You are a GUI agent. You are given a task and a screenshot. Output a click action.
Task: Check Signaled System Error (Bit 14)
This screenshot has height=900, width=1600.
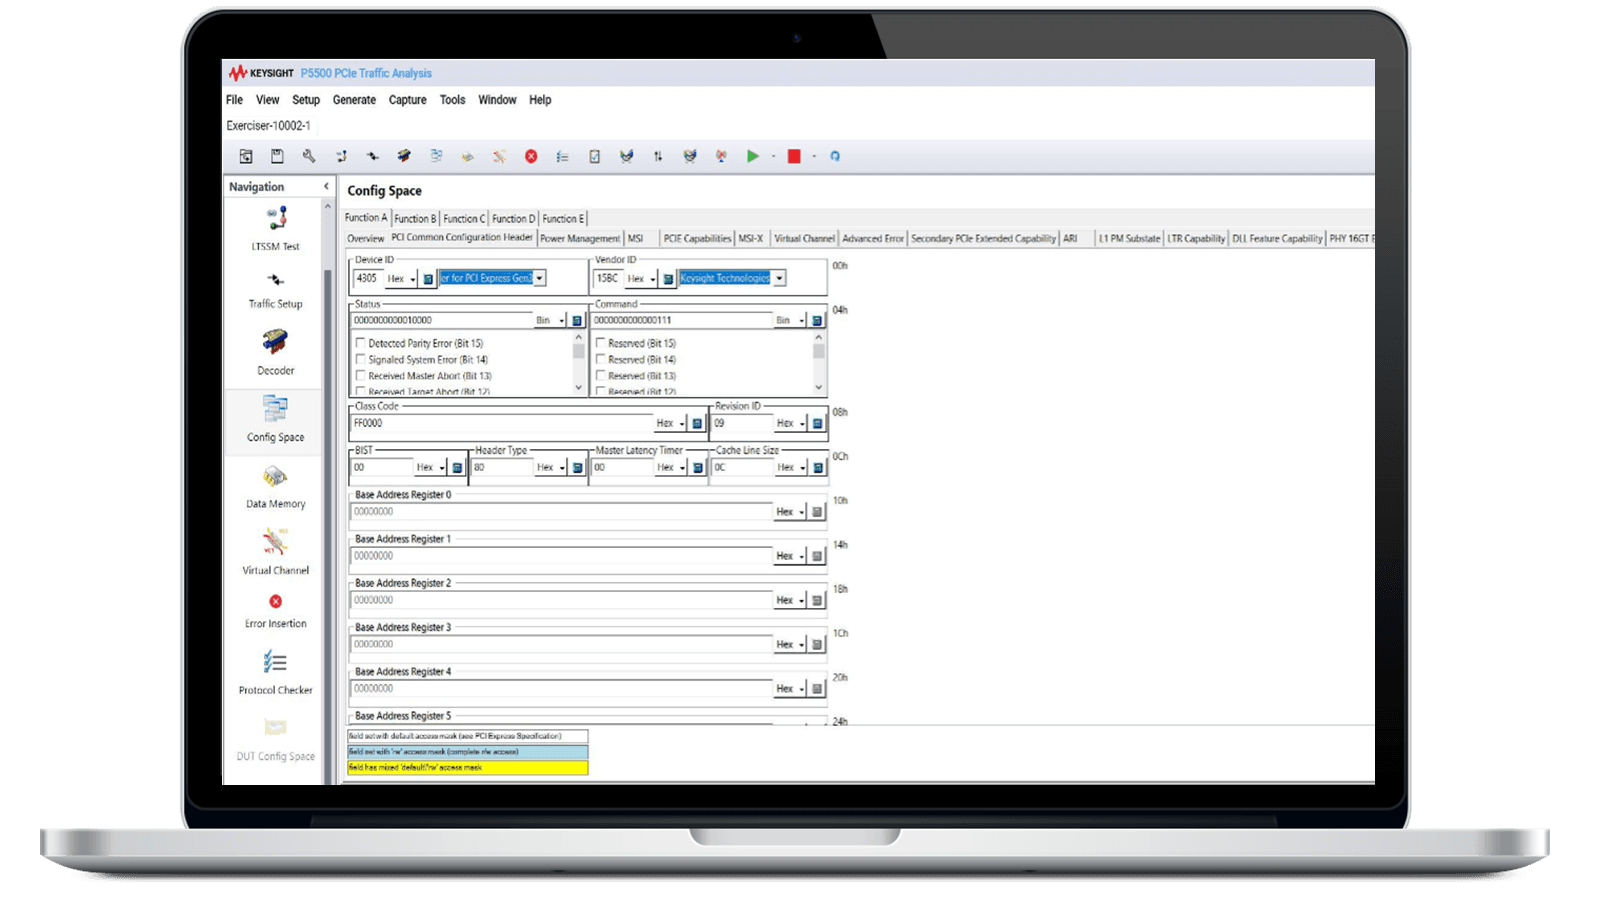click(x=361, y=359)
